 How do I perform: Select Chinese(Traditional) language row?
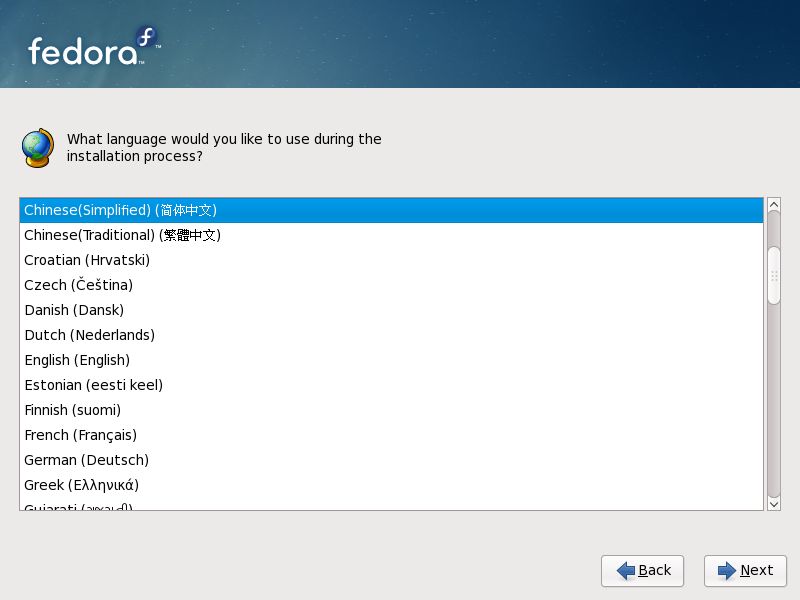[x=391, y=235]
